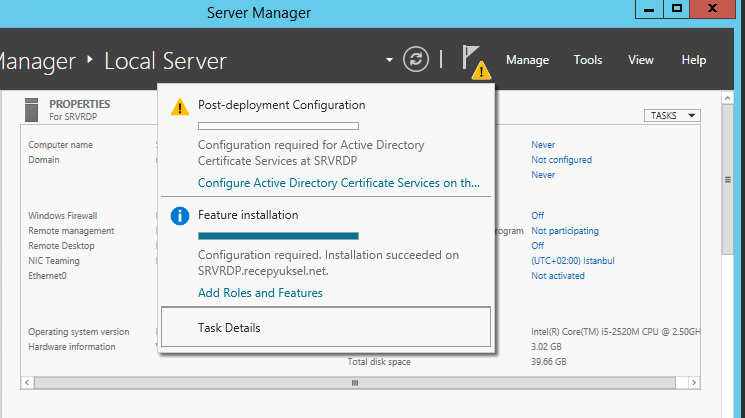Click the 'Off' link above the time zone
The width and height of the screenshot is (745, 418).
pos(537,246)
